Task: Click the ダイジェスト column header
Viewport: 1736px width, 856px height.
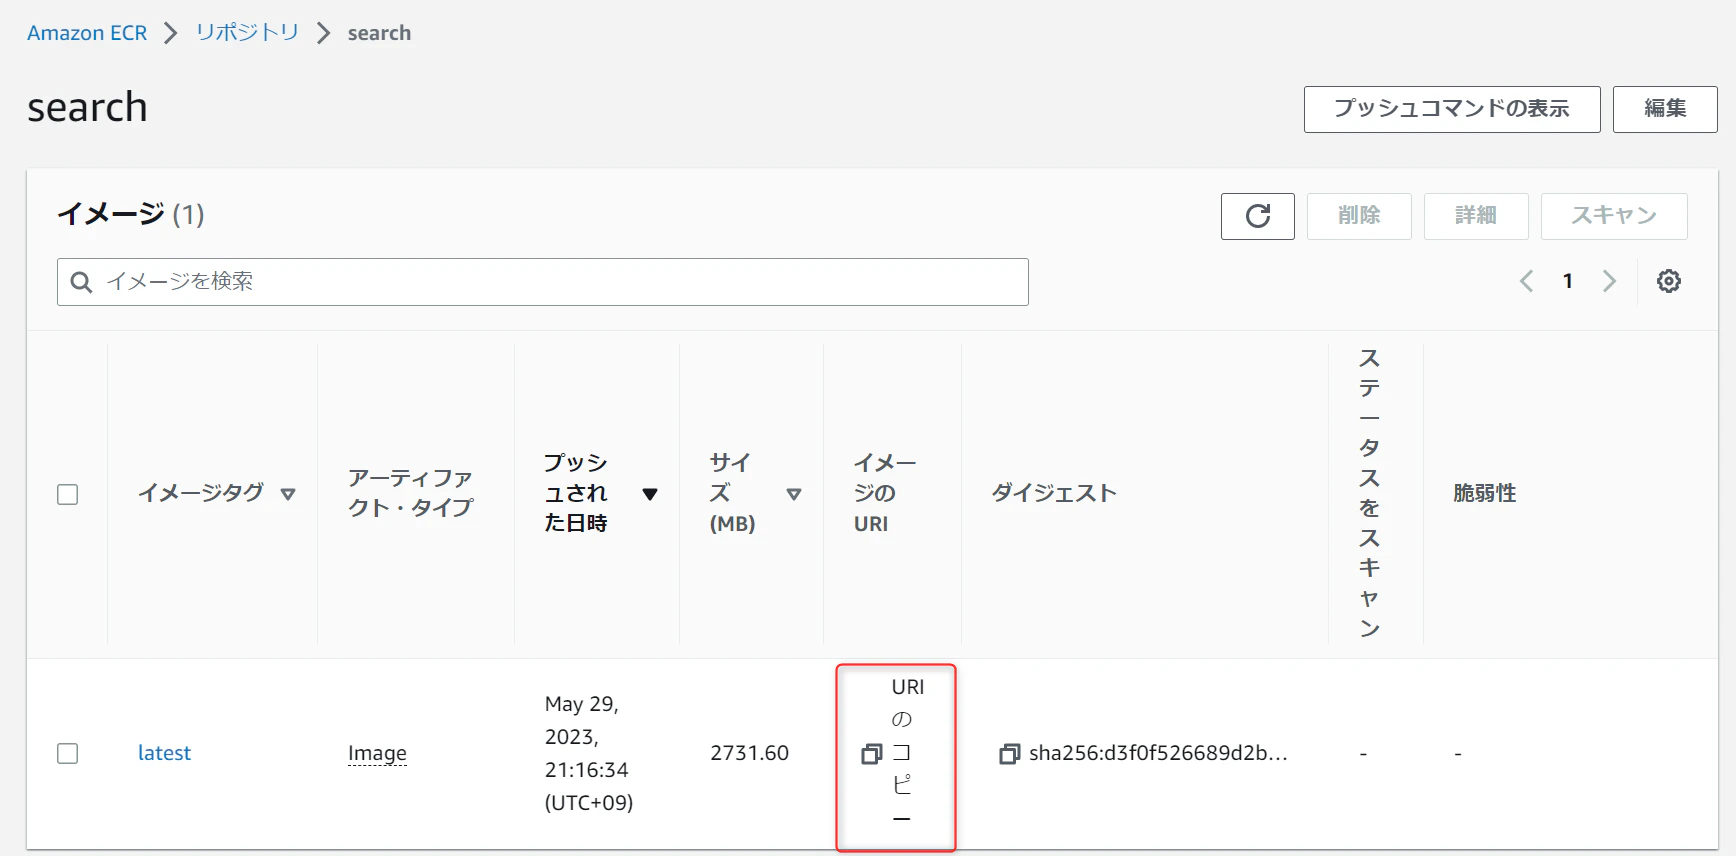Action: pyautogui.click(x=1053, y=493)
